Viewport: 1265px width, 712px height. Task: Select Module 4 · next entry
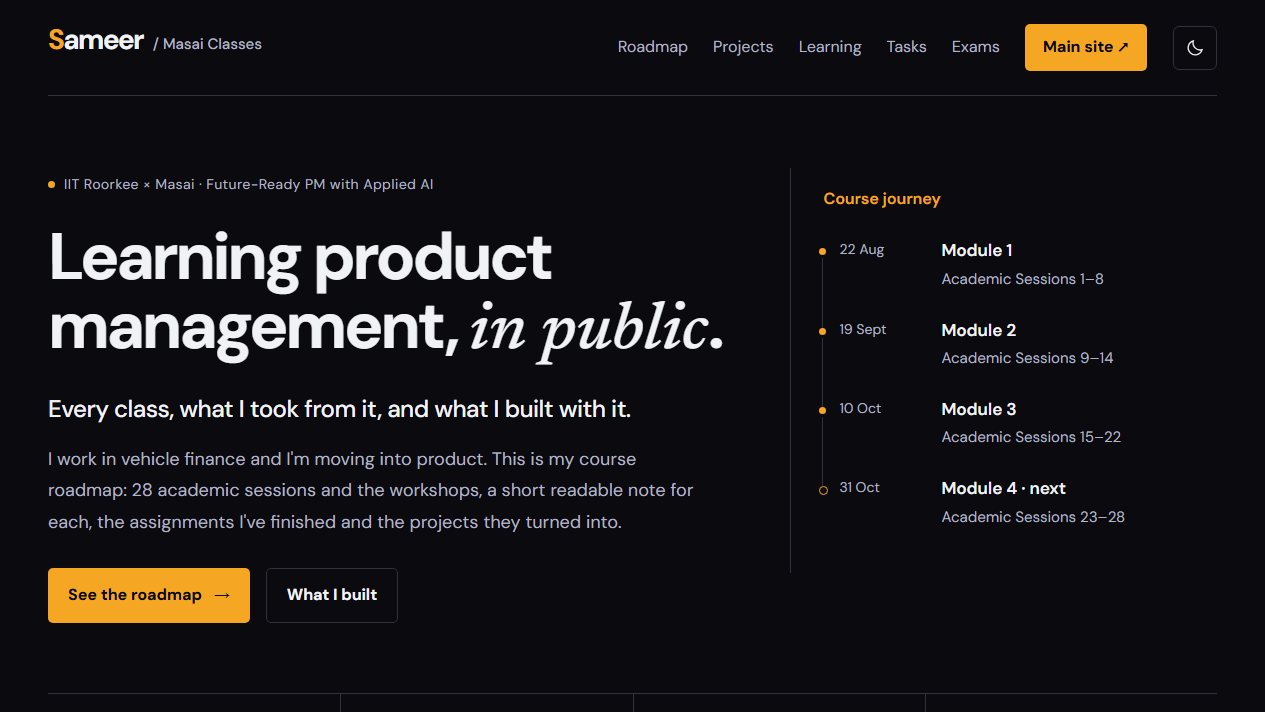(1004, 488)
